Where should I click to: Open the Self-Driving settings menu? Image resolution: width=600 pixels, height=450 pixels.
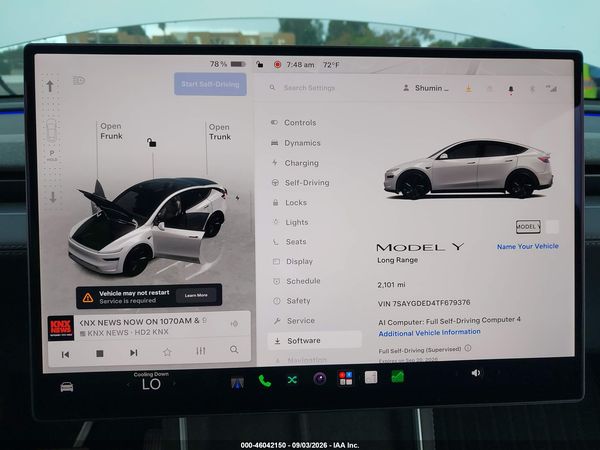[x=301, y=183]
